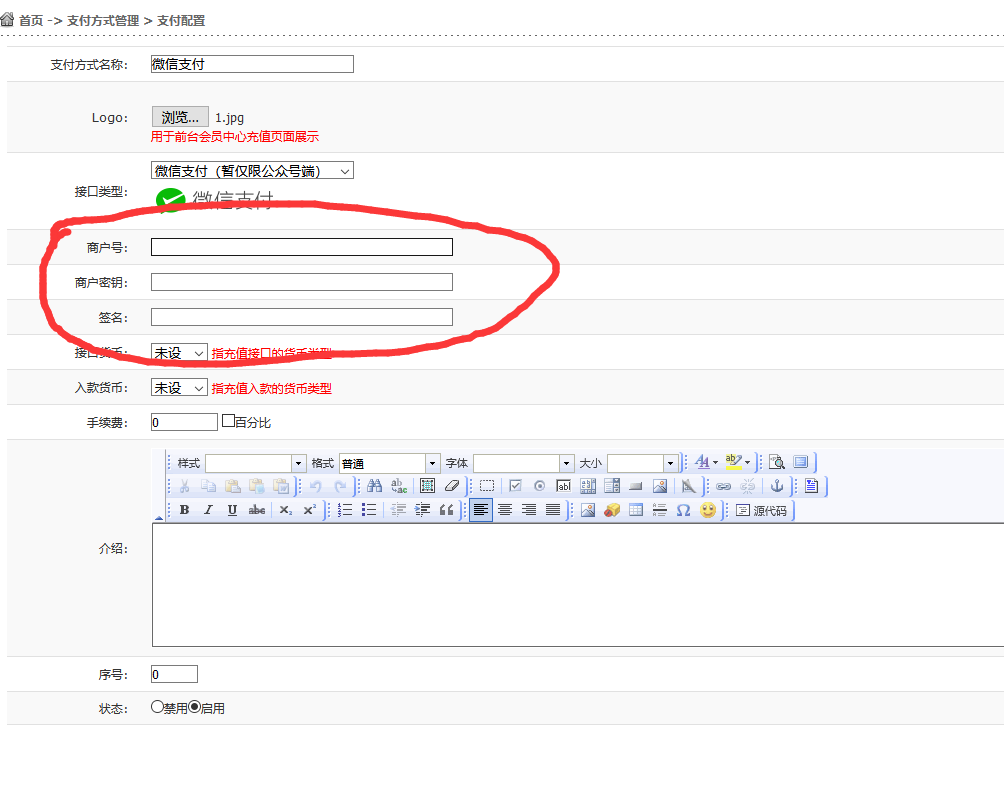Toggle underline formatting in the editor
Screen dimensions: 1004x787
tap(232, 510)
